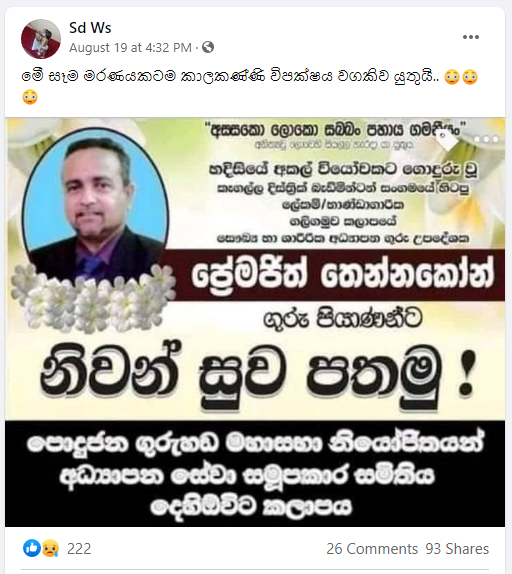The width and height of the screenshot is (512, 574).
Task: Click the oval portrait photo in the image
Action: coord(96,207)
